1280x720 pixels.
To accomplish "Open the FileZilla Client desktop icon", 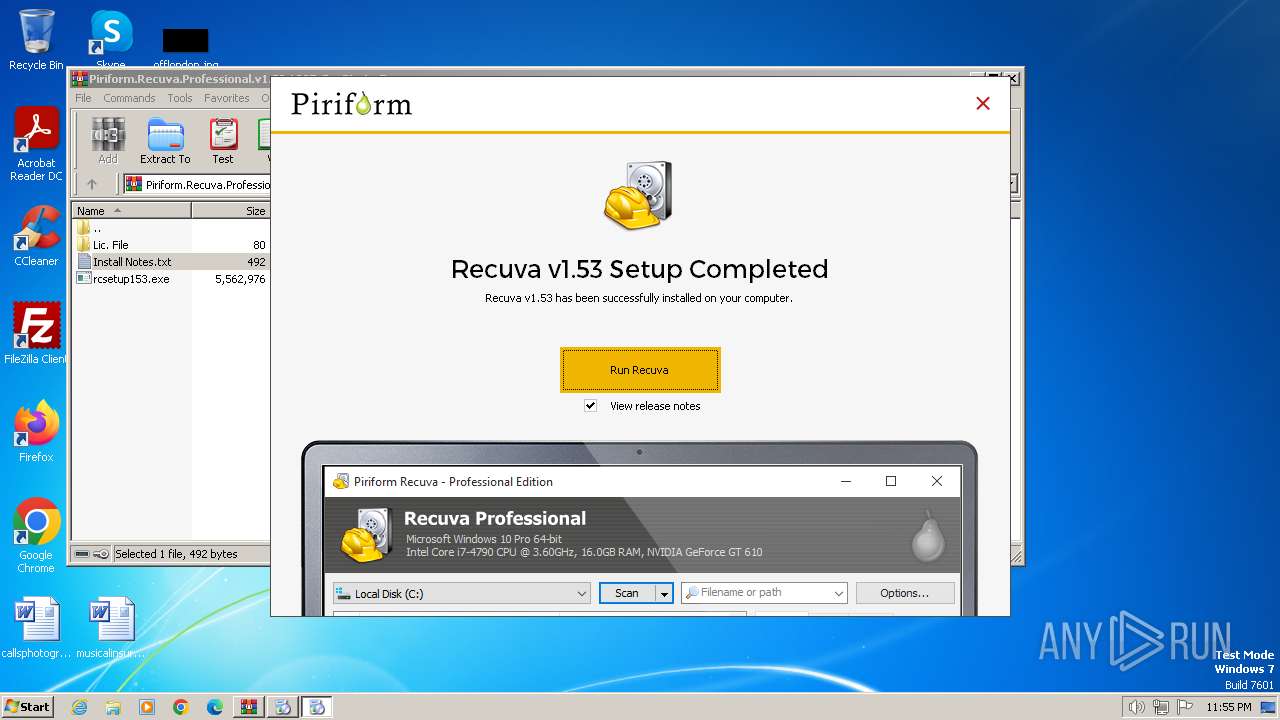I will [x=36, y=333].
